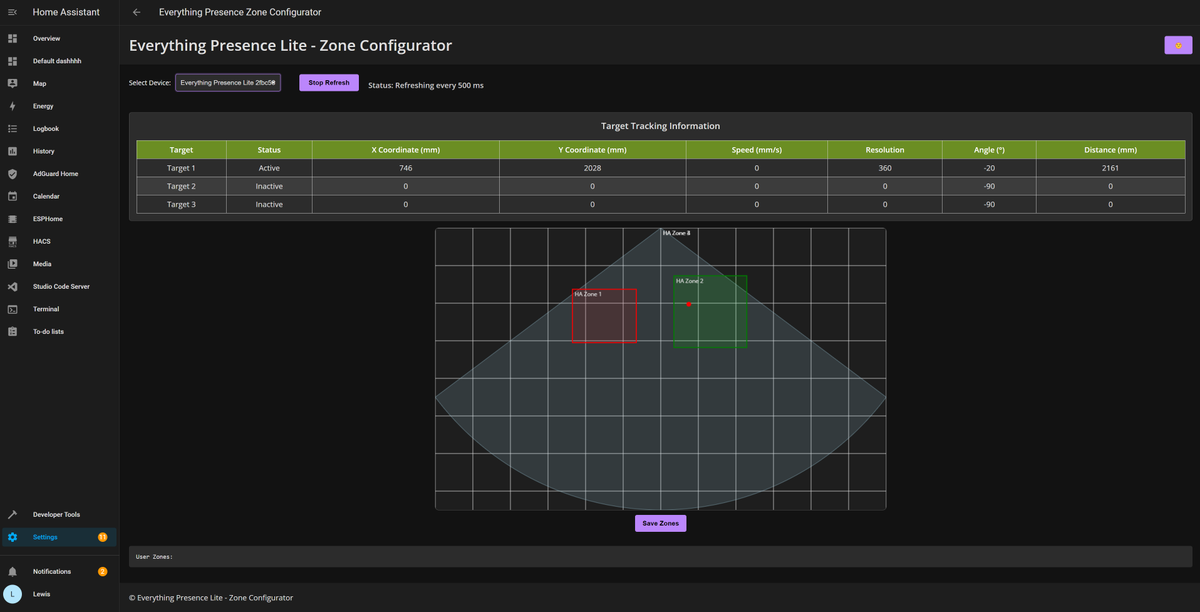Open the Overview dashboard icon

(x=12, y=38)
